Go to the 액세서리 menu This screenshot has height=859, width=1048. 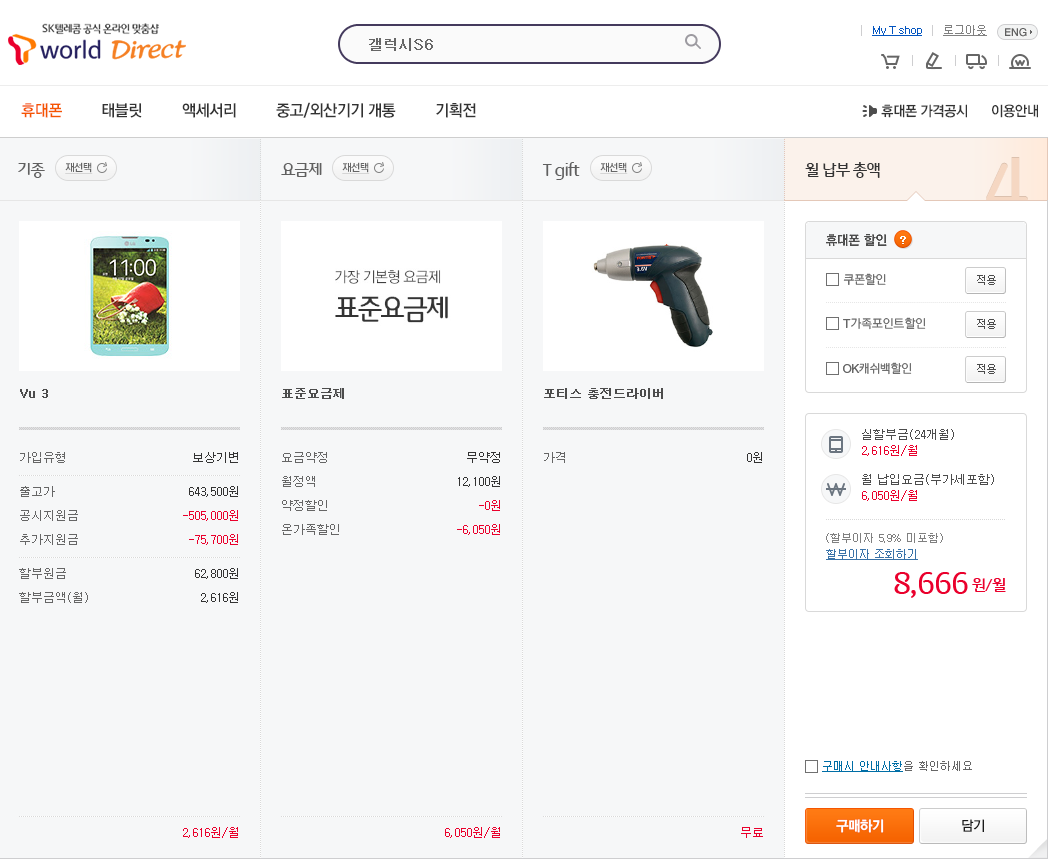point(209,111)
